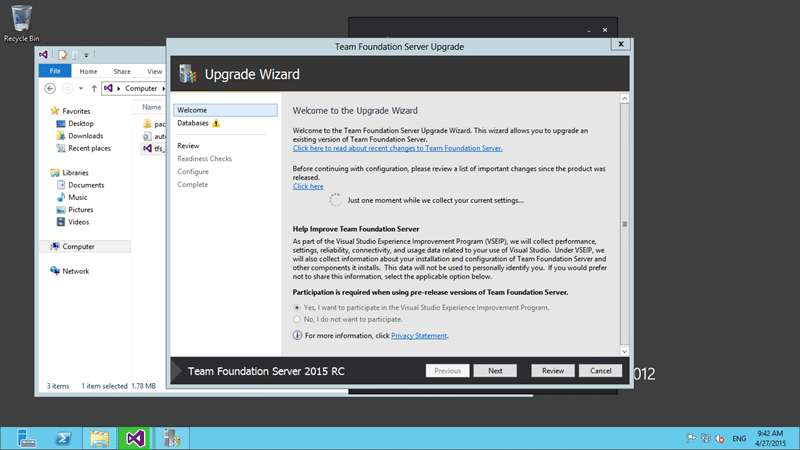Click the Name column header in Explorer

click(x=152, y=107)
